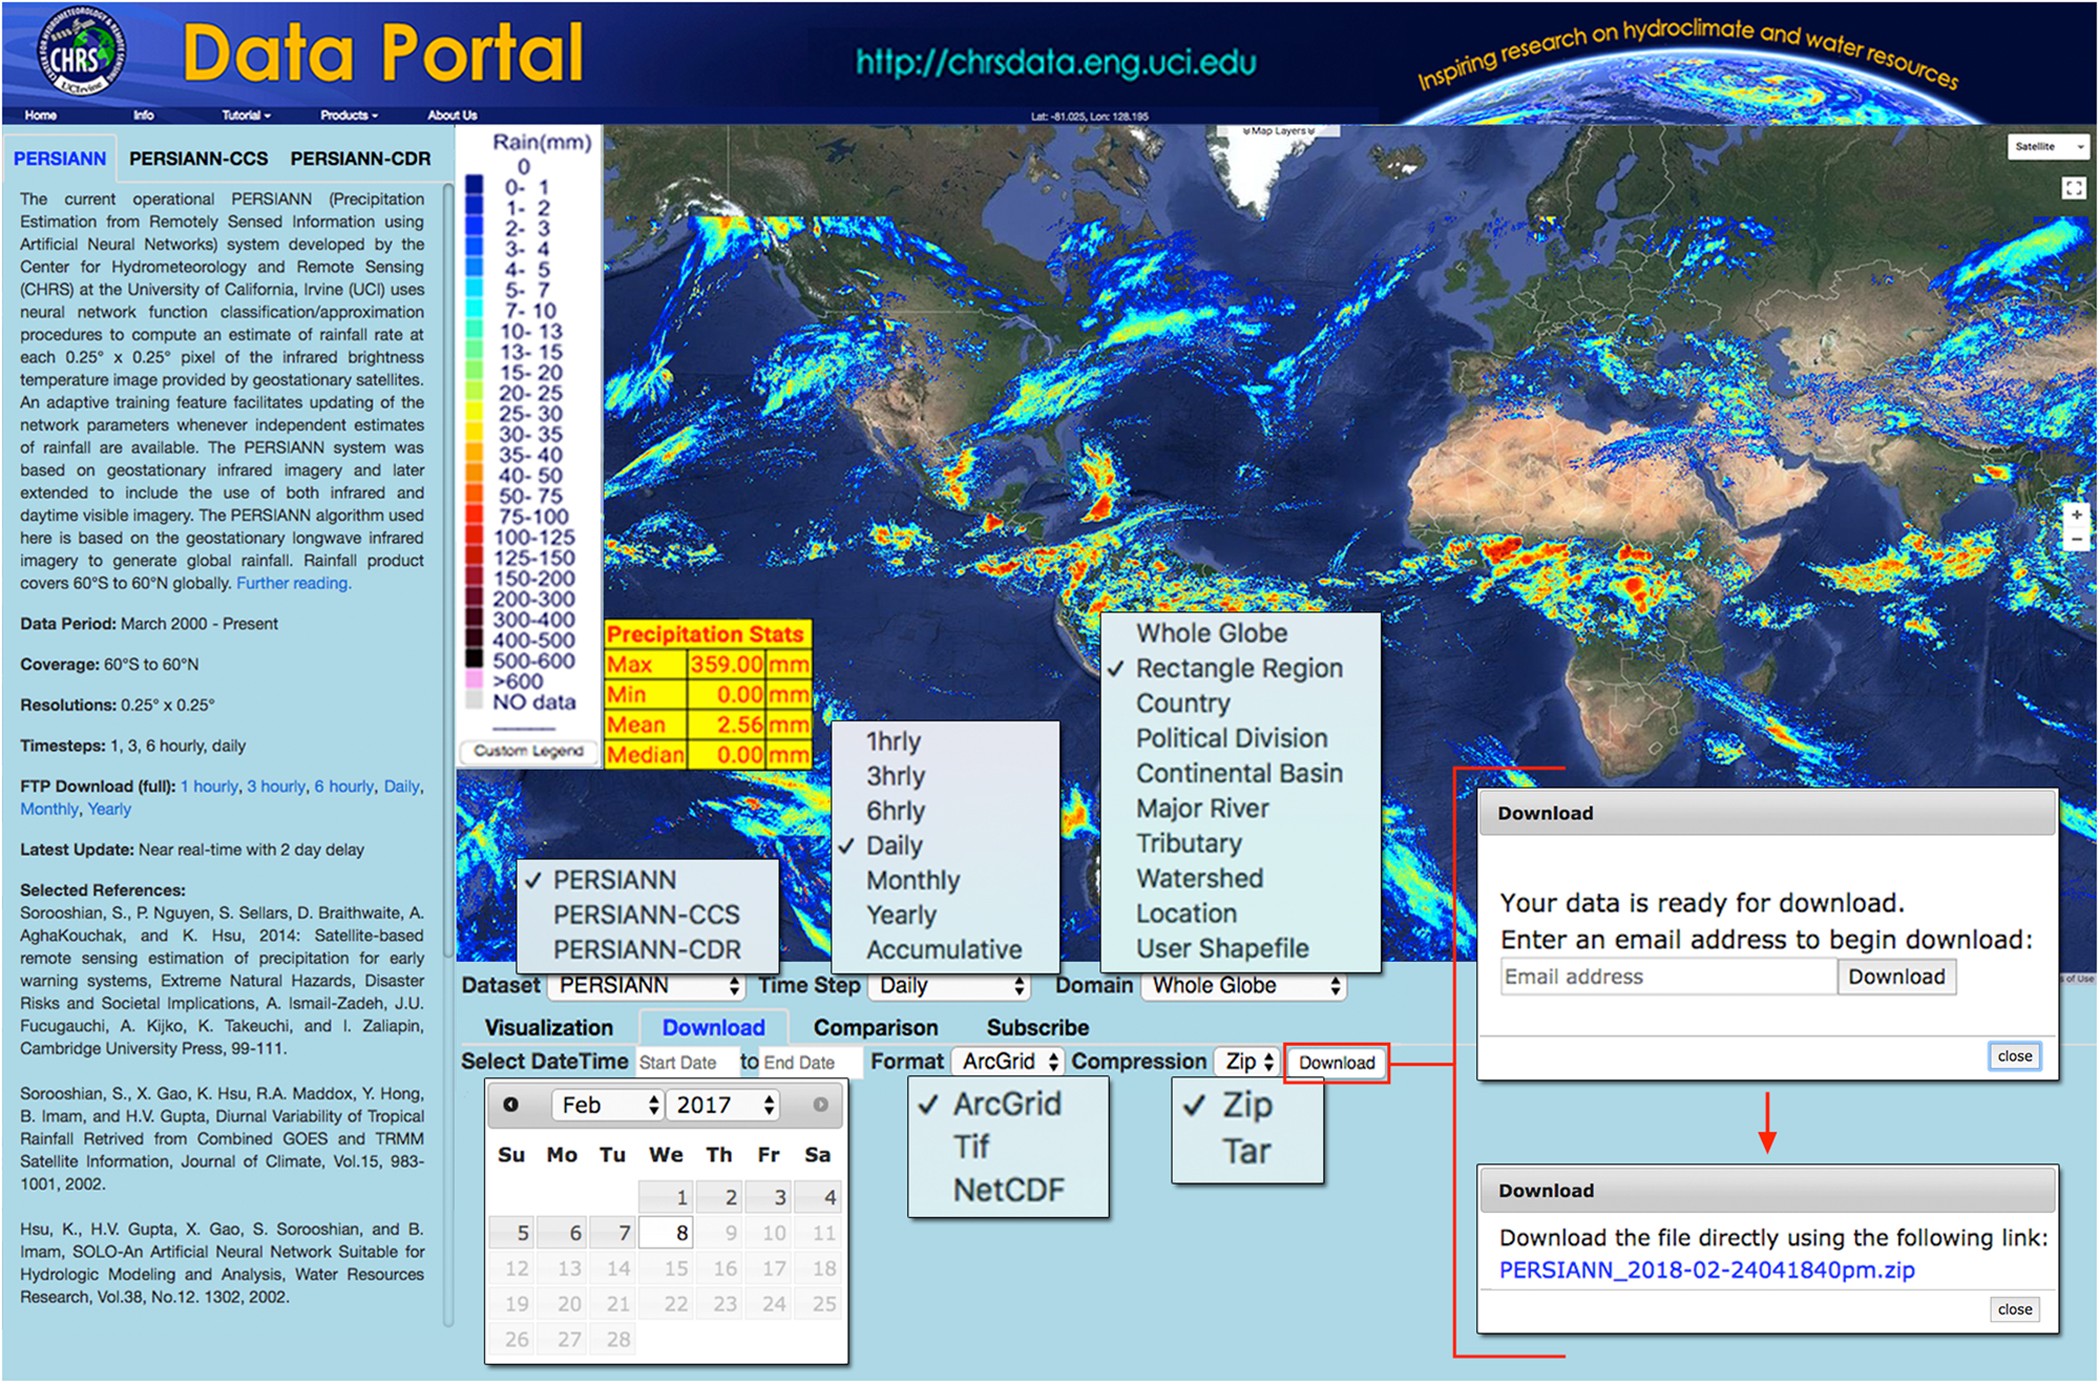Open the PERSIANN zip file link
Viewport: 2100px width, 1384px height.
(1707, 1271)
